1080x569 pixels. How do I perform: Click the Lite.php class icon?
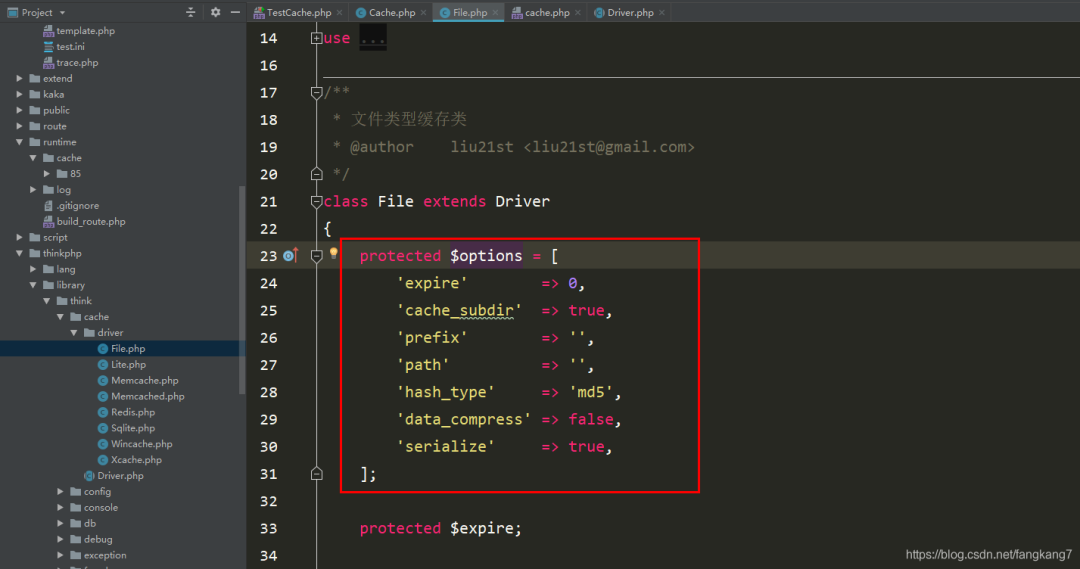tap(103, 364)
